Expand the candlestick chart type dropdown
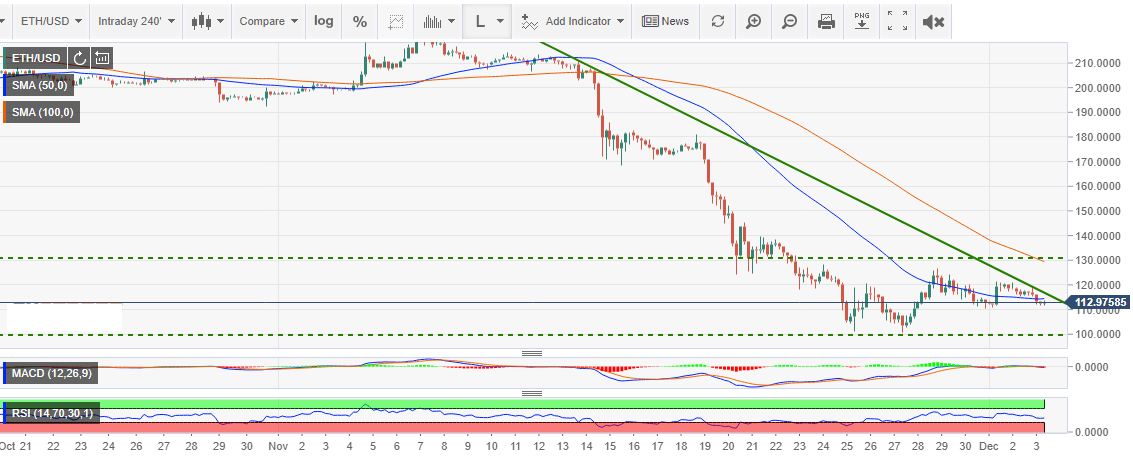The width and height of the screenshot is (1133, 463). tap(208, 21)
